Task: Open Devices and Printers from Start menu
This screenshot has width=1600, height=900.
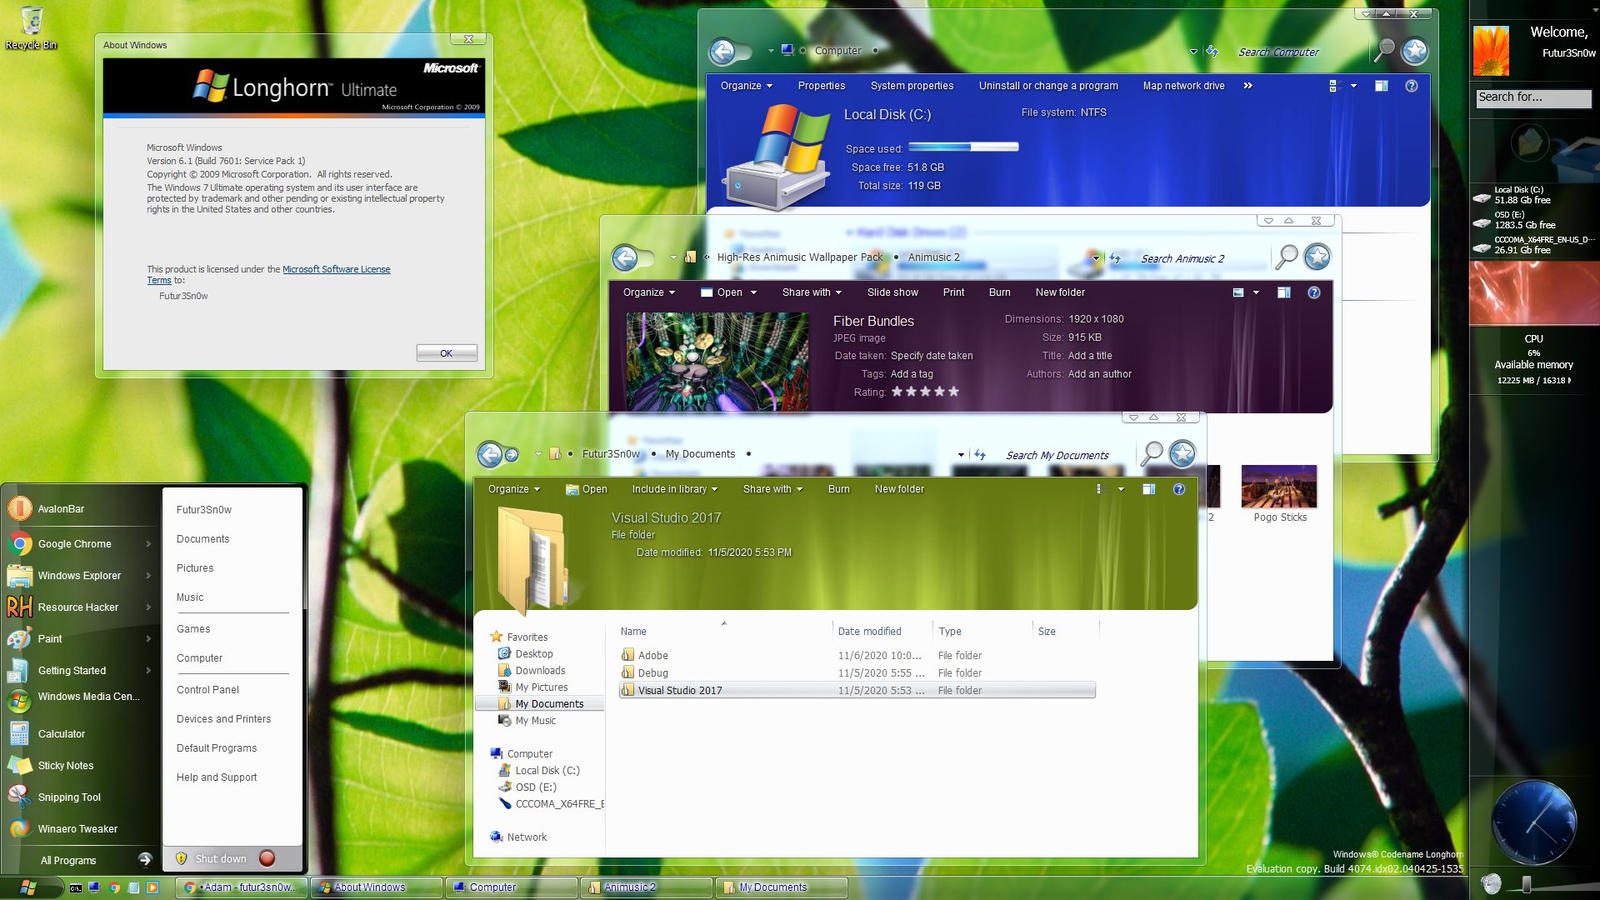Action: pyautogui.click(x=224, y=719)
